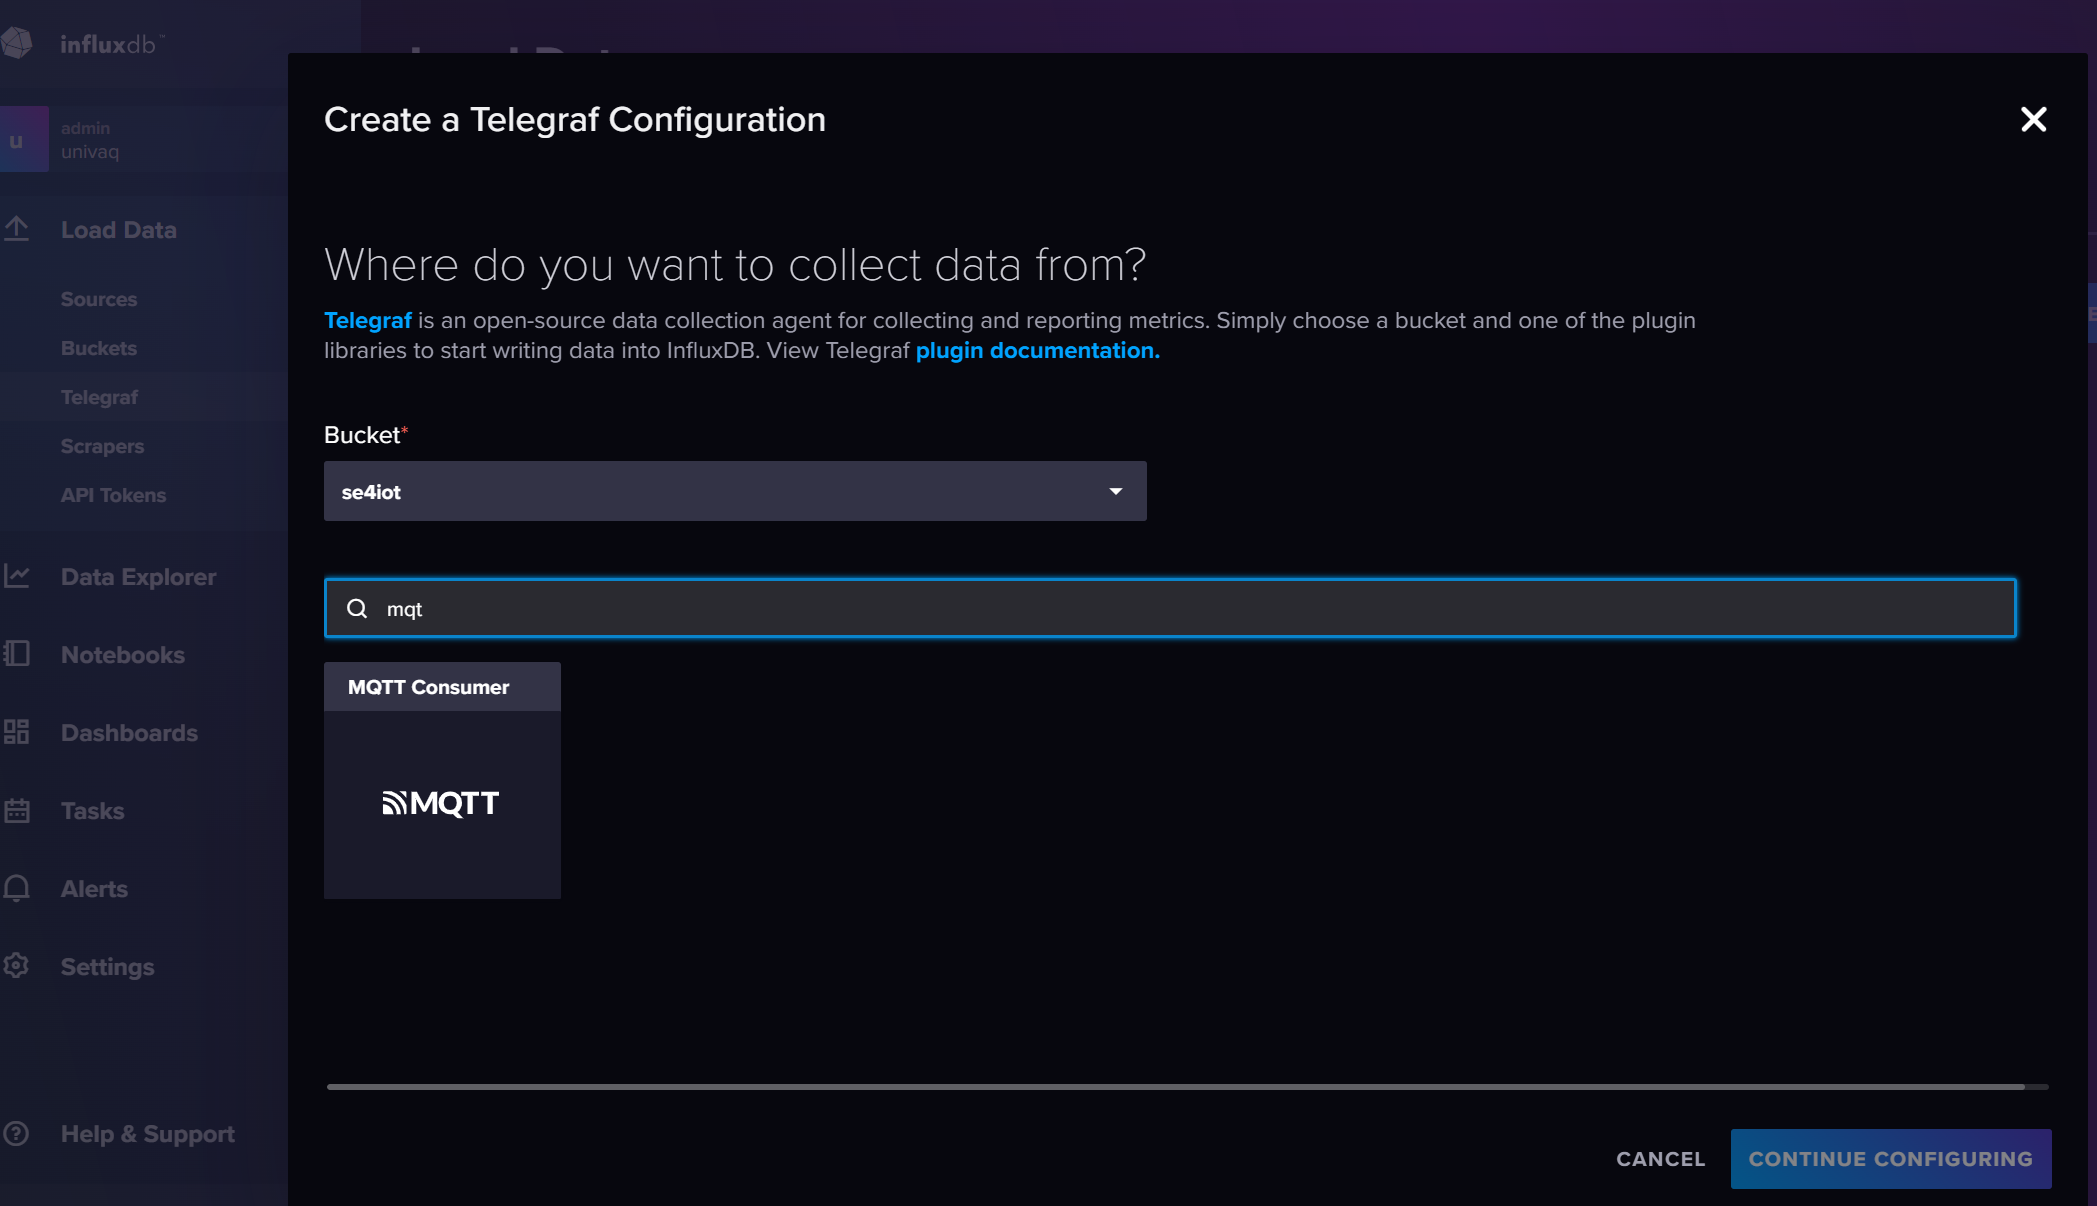This screenshot has width=2097, height=1206.
Task: Click the Data Explorer graph icon
Action: (16, 576)
